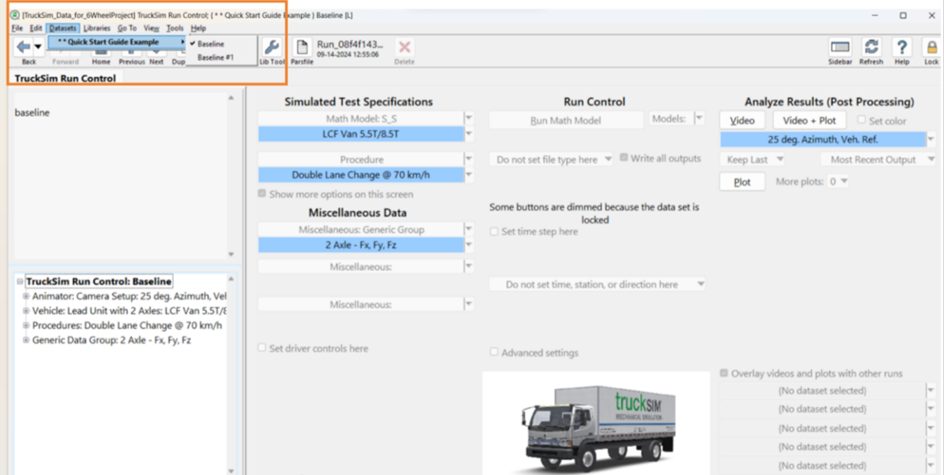944x475 pixels.
Task: Select Quick Start Guide Example submenu
Action: click(x=117, y=42)
